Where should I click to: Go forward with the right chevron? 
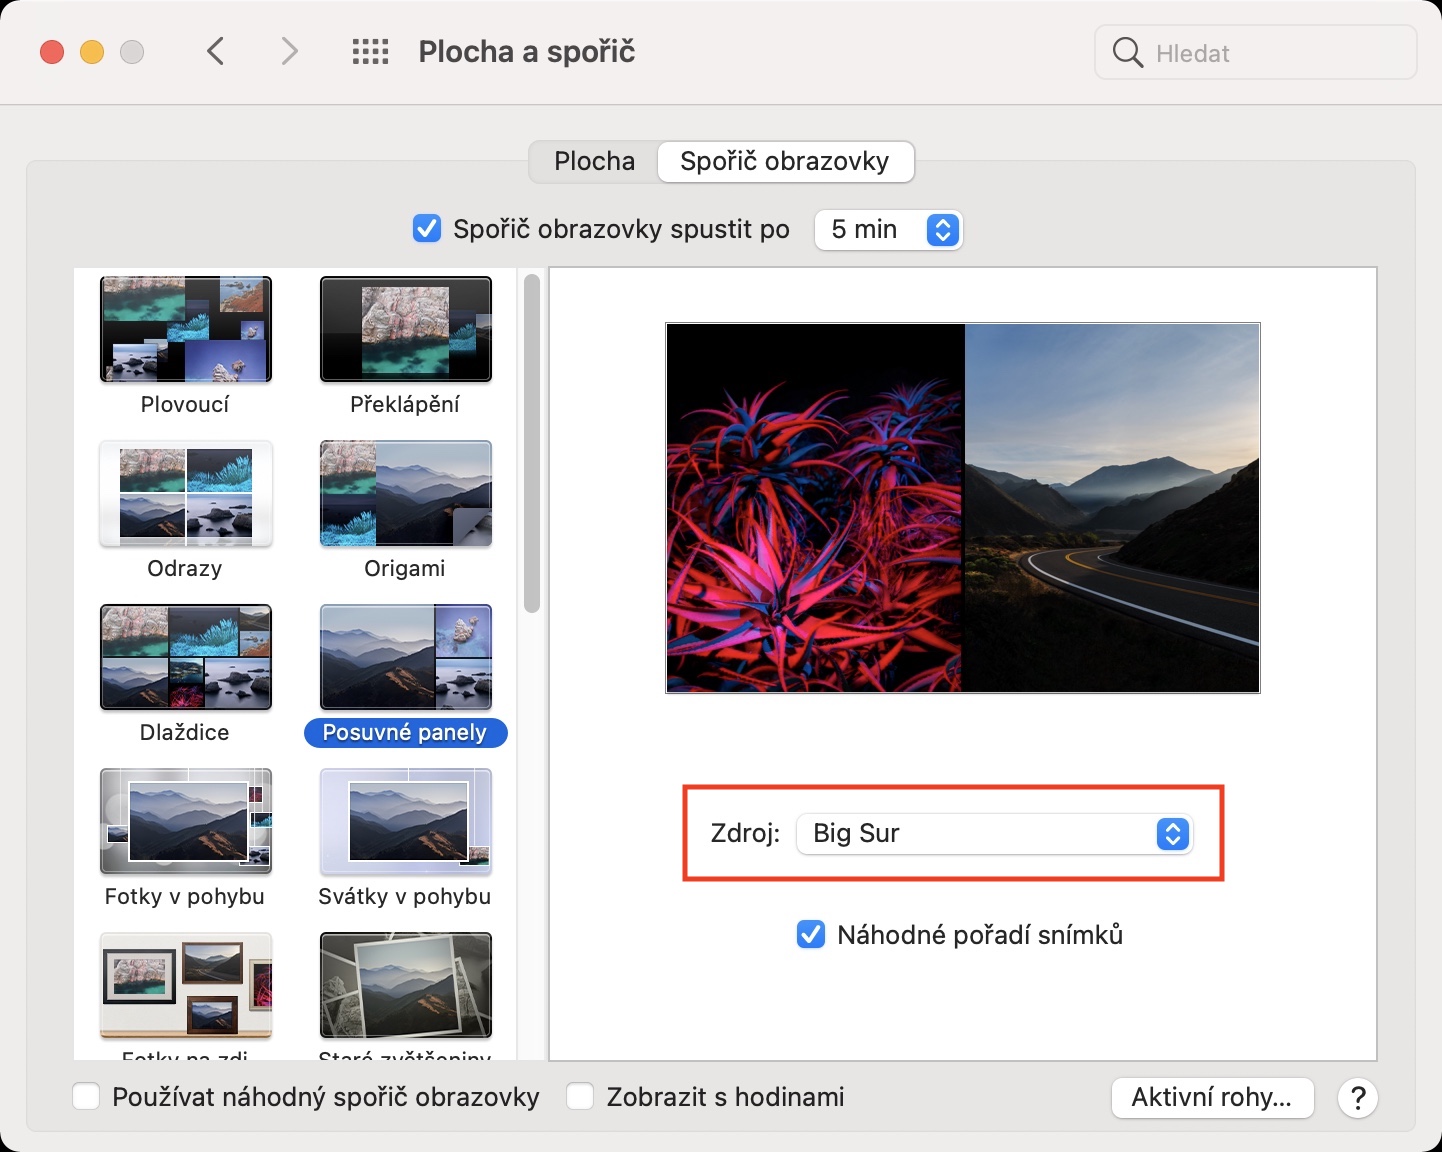[x=289, y=51]
